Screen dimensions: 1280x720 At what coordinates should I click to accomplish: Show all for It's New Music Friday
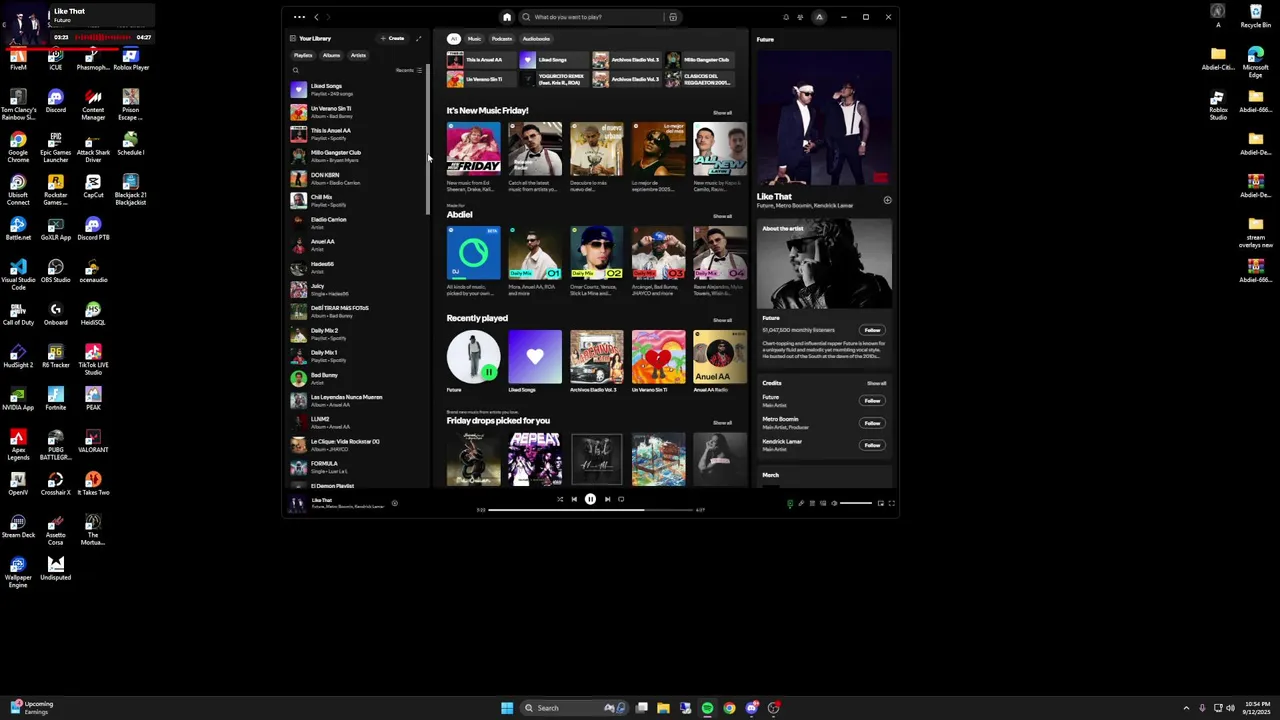click(722, 112)
